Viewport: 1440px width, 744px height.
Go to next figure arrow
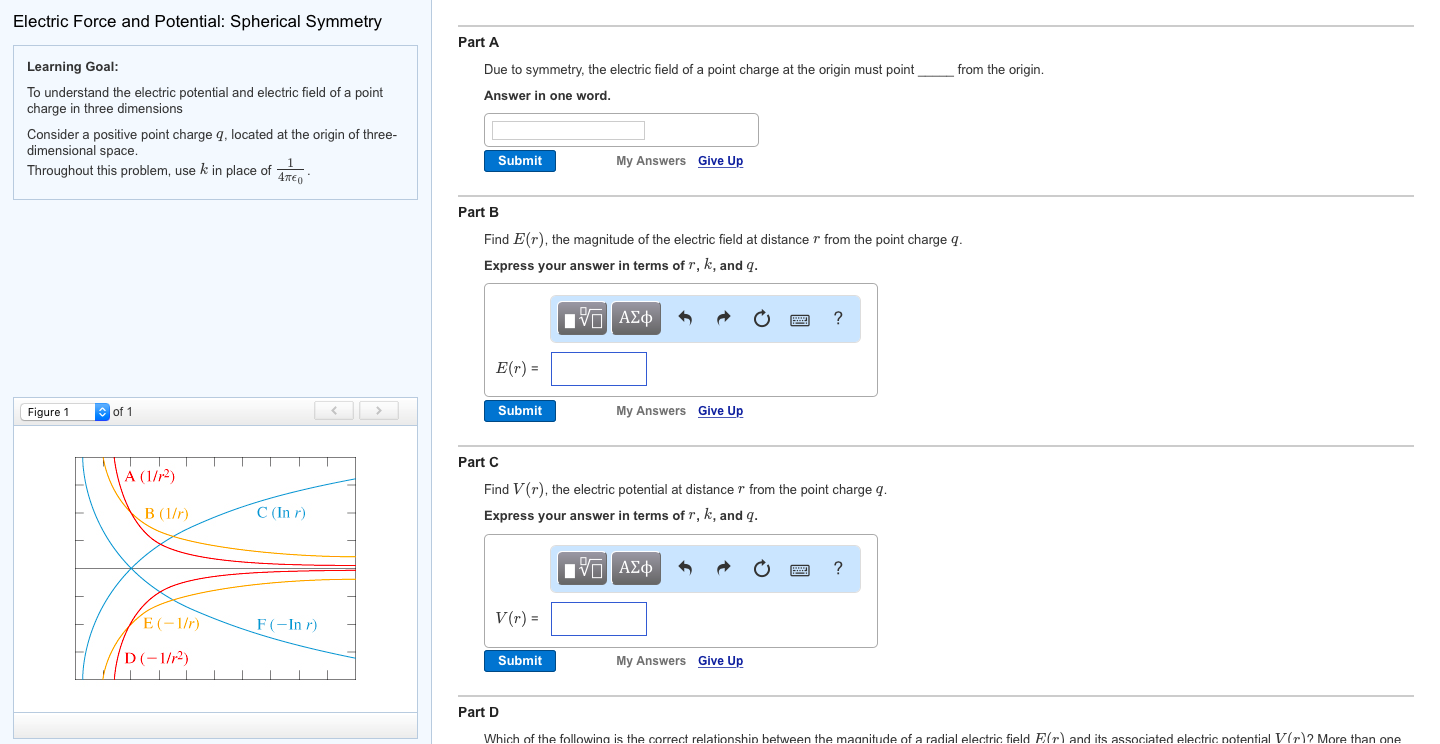[378, 411]
